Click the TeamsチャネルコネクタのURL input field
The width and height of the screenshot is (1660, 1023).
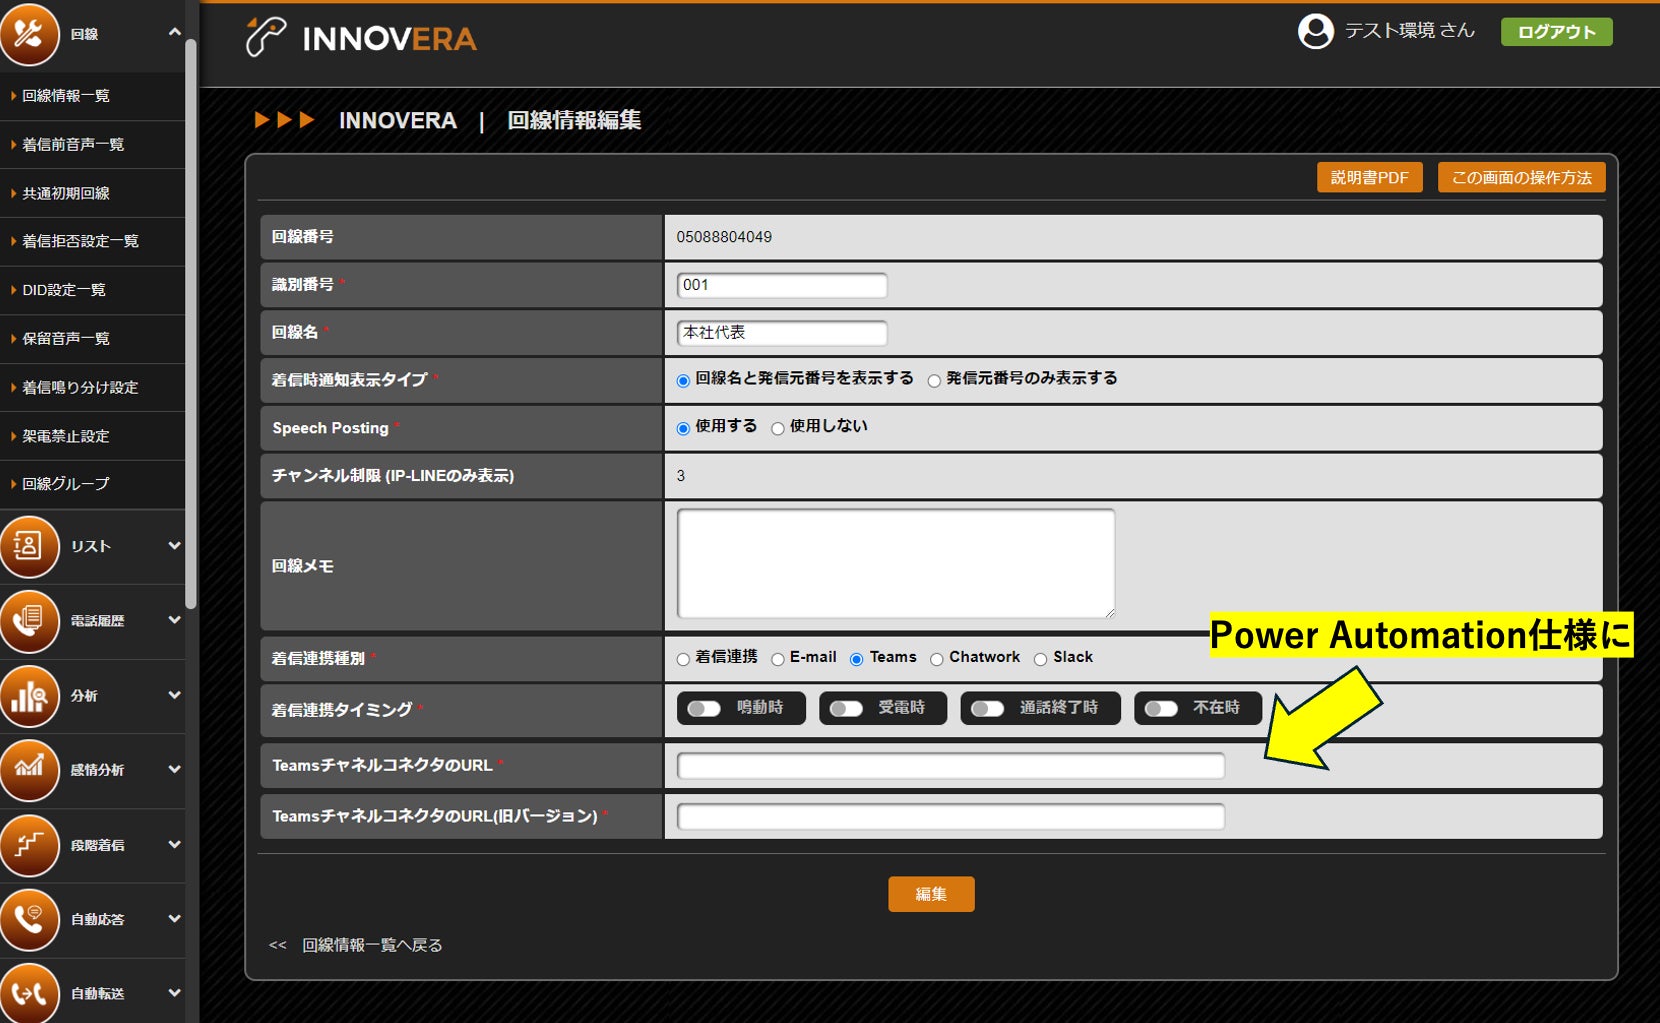coord(951,766)
